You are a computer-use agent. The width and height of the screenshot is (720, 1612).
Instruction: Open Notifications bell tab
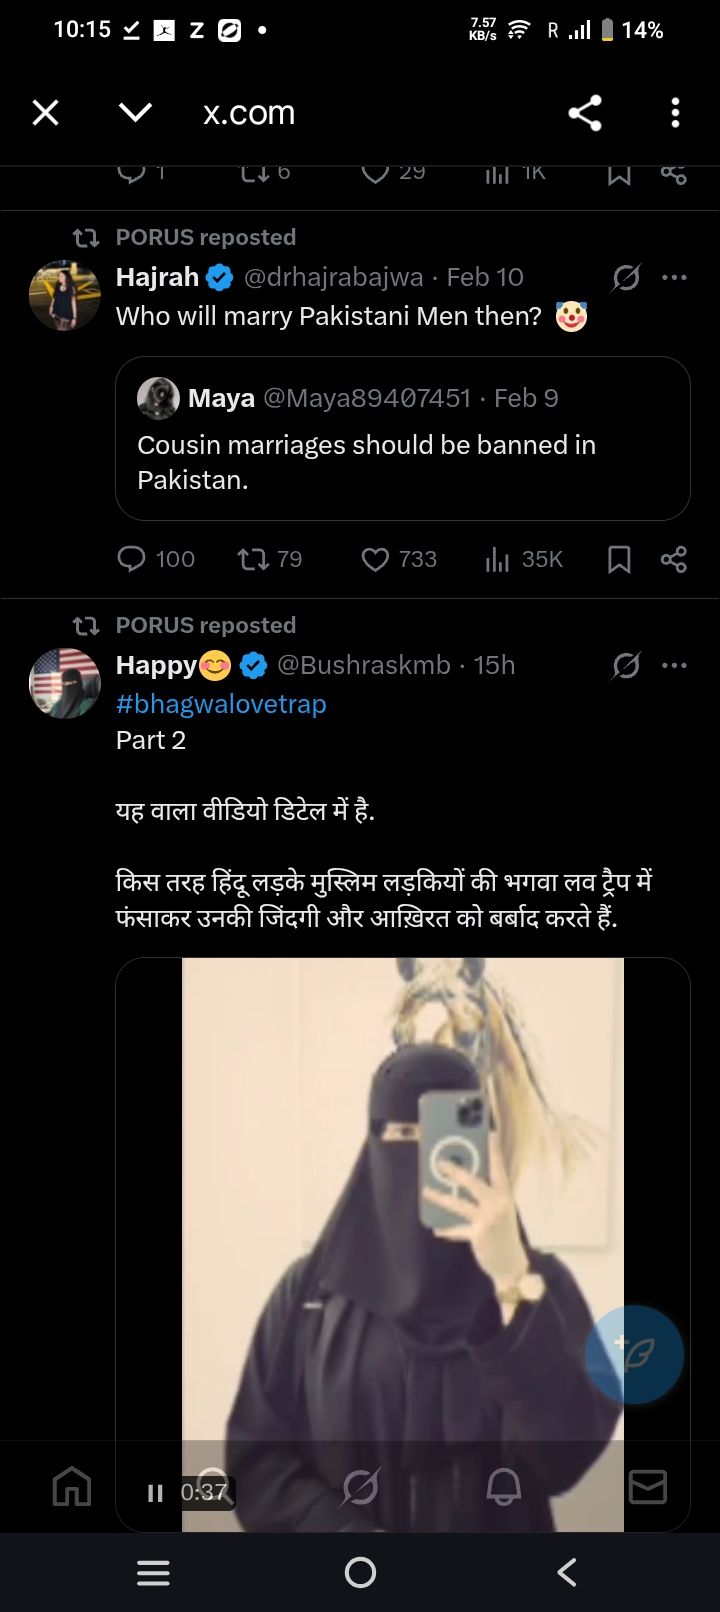point(504,1487)
